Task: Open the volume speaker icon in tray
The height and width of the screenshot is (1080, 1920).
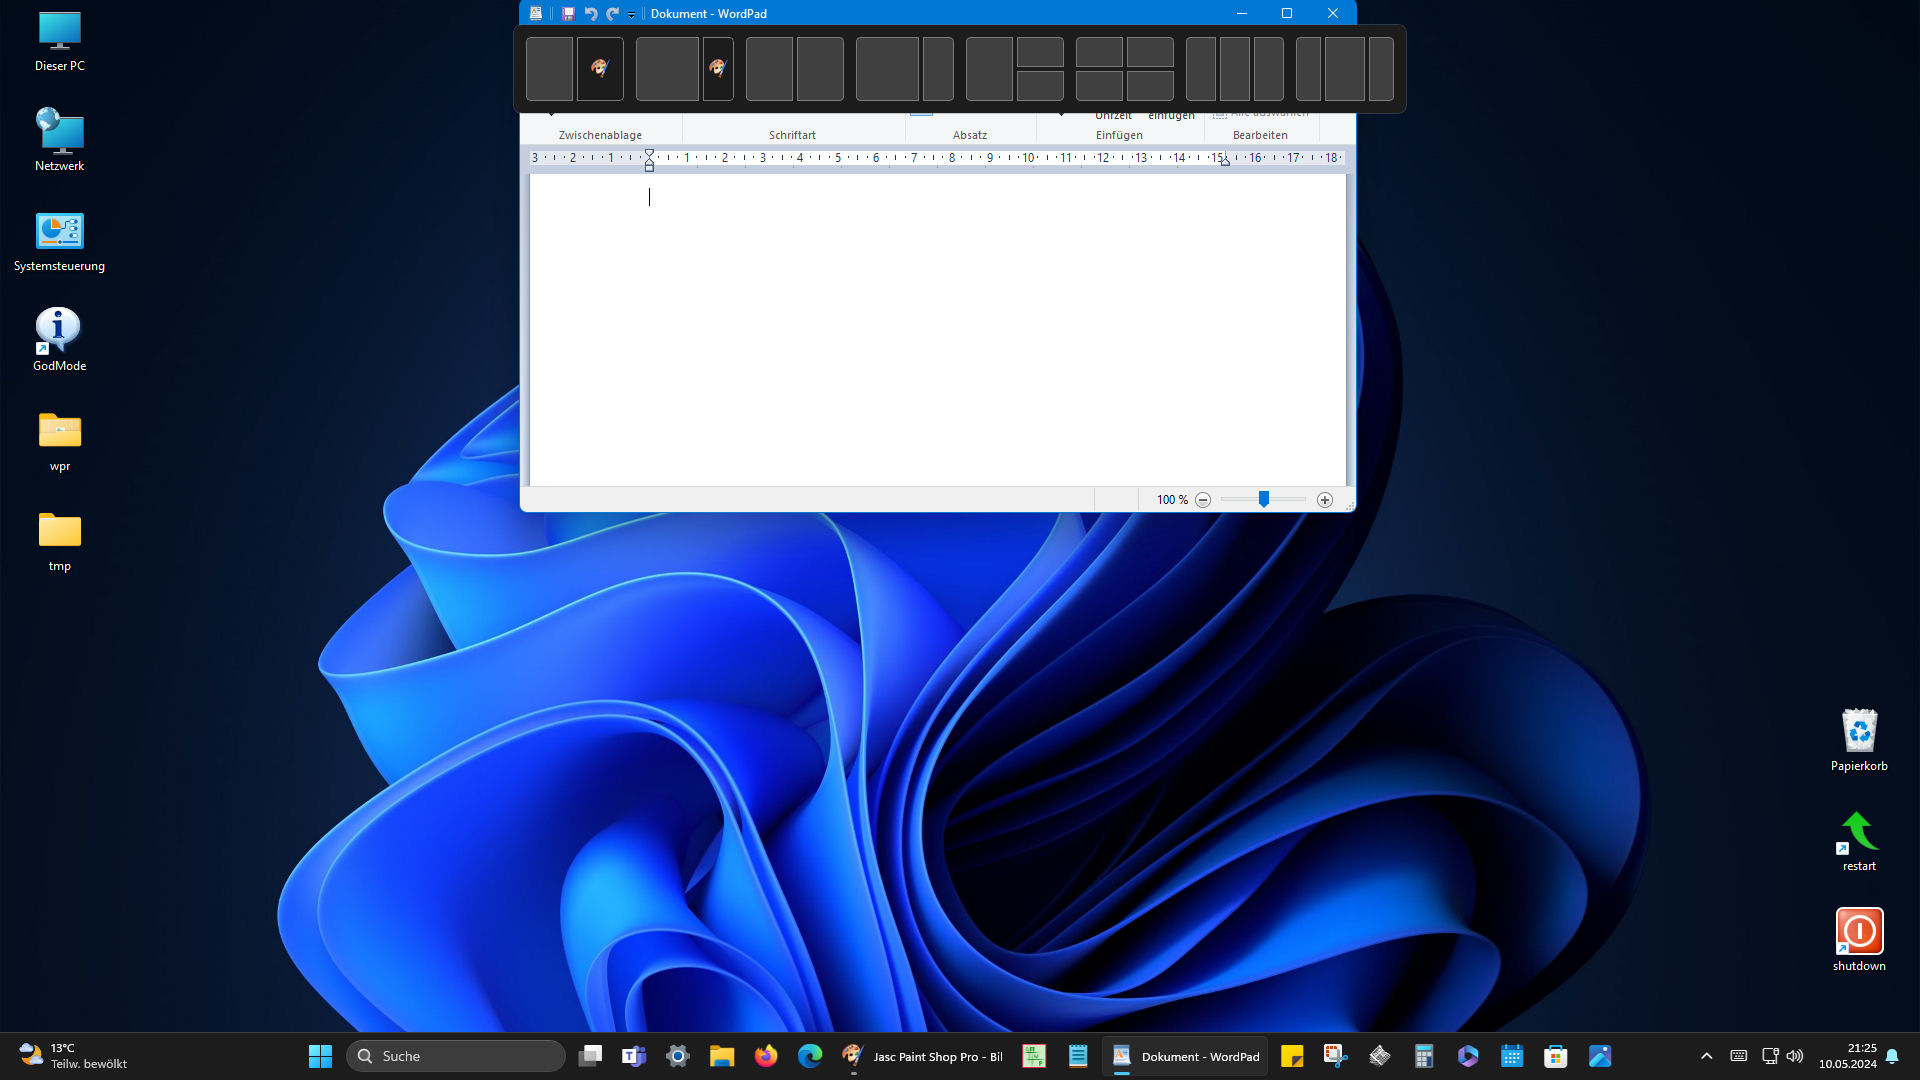Action: point(1795,1056)
